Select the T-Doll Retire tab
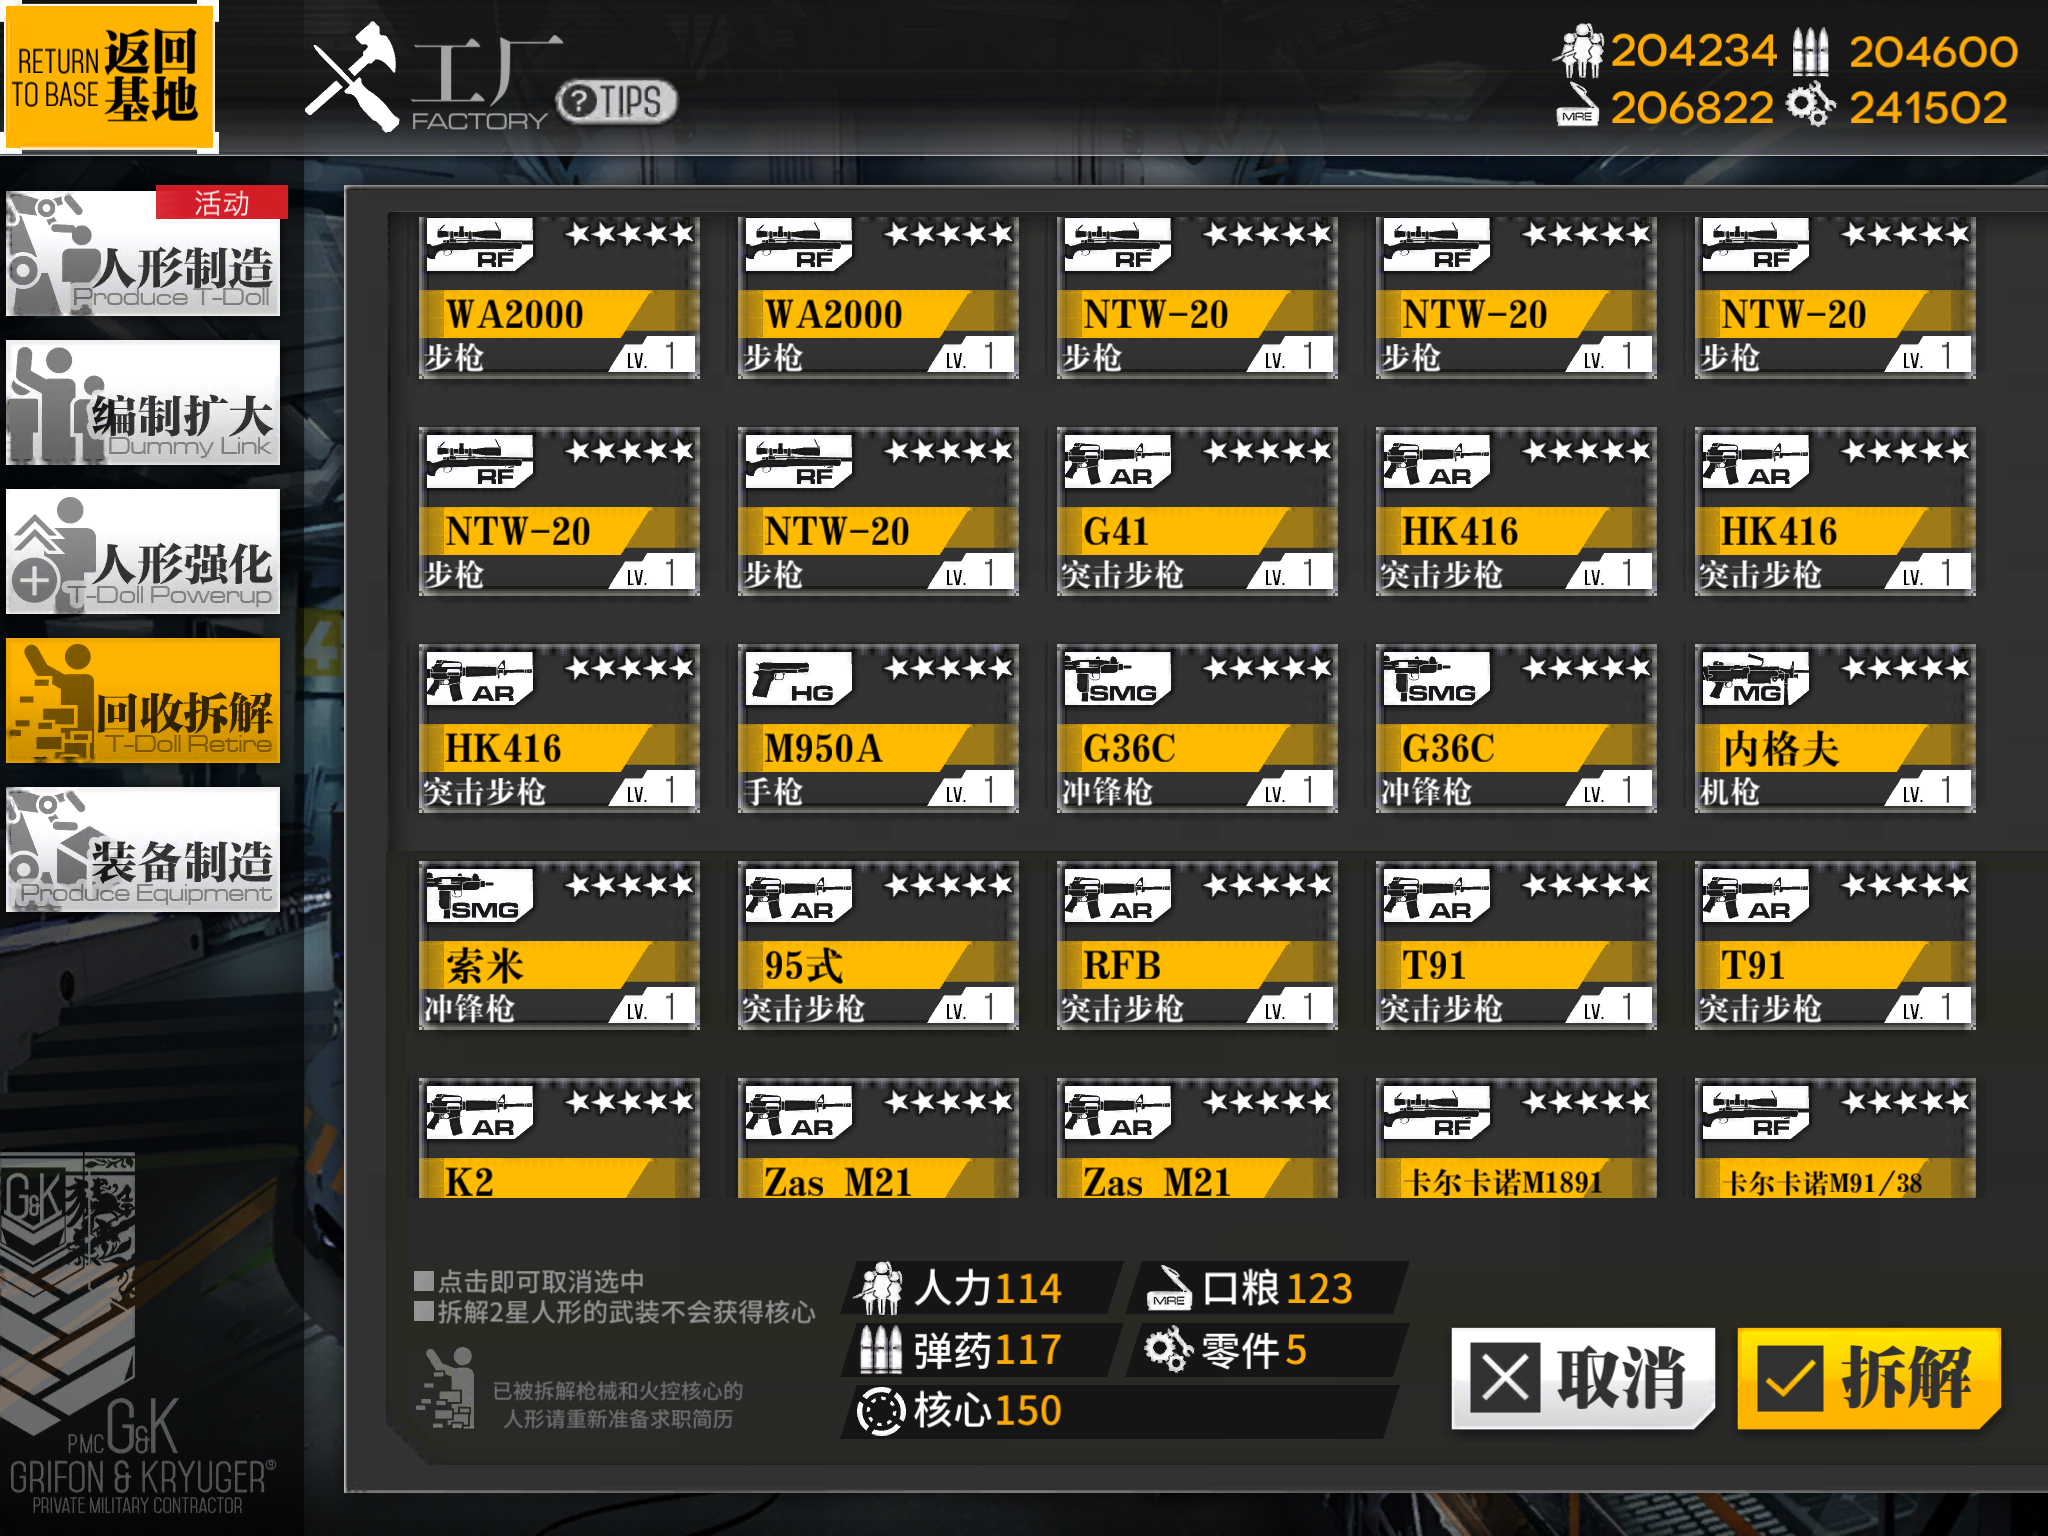This screenshot has height=1536, width=2048. coord(143,700)
